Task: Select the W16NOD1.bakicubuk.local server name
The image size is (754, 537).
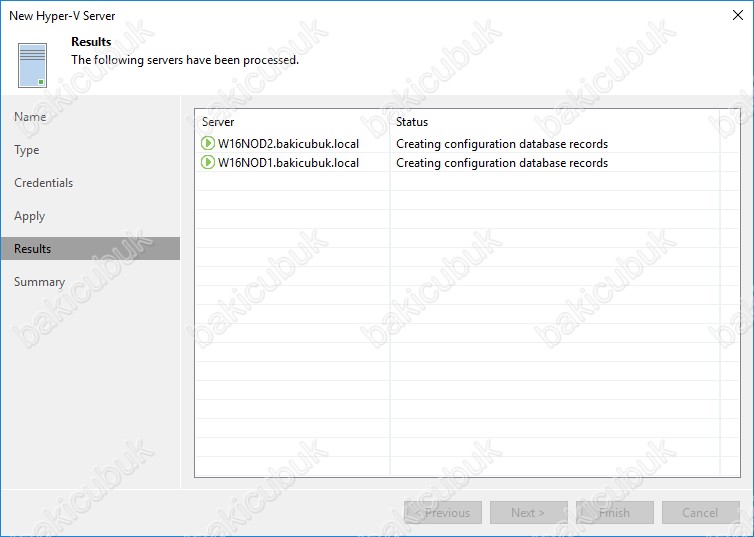Action: pyautogui.click(x=289, y=163)
